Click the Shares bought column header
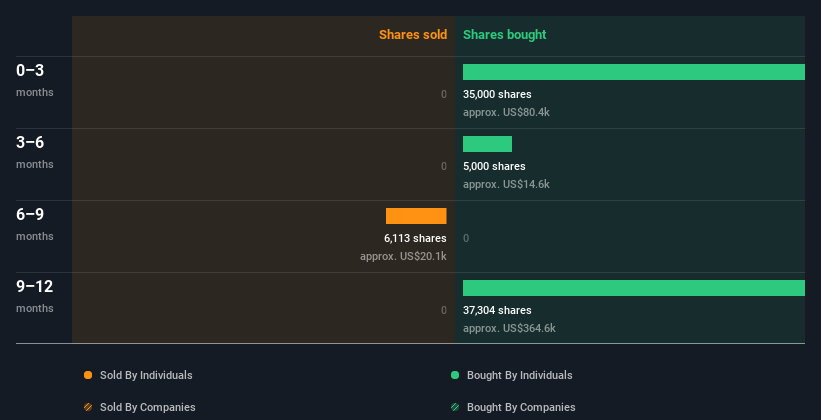This screenshot has width=821, height=420. 504,35
